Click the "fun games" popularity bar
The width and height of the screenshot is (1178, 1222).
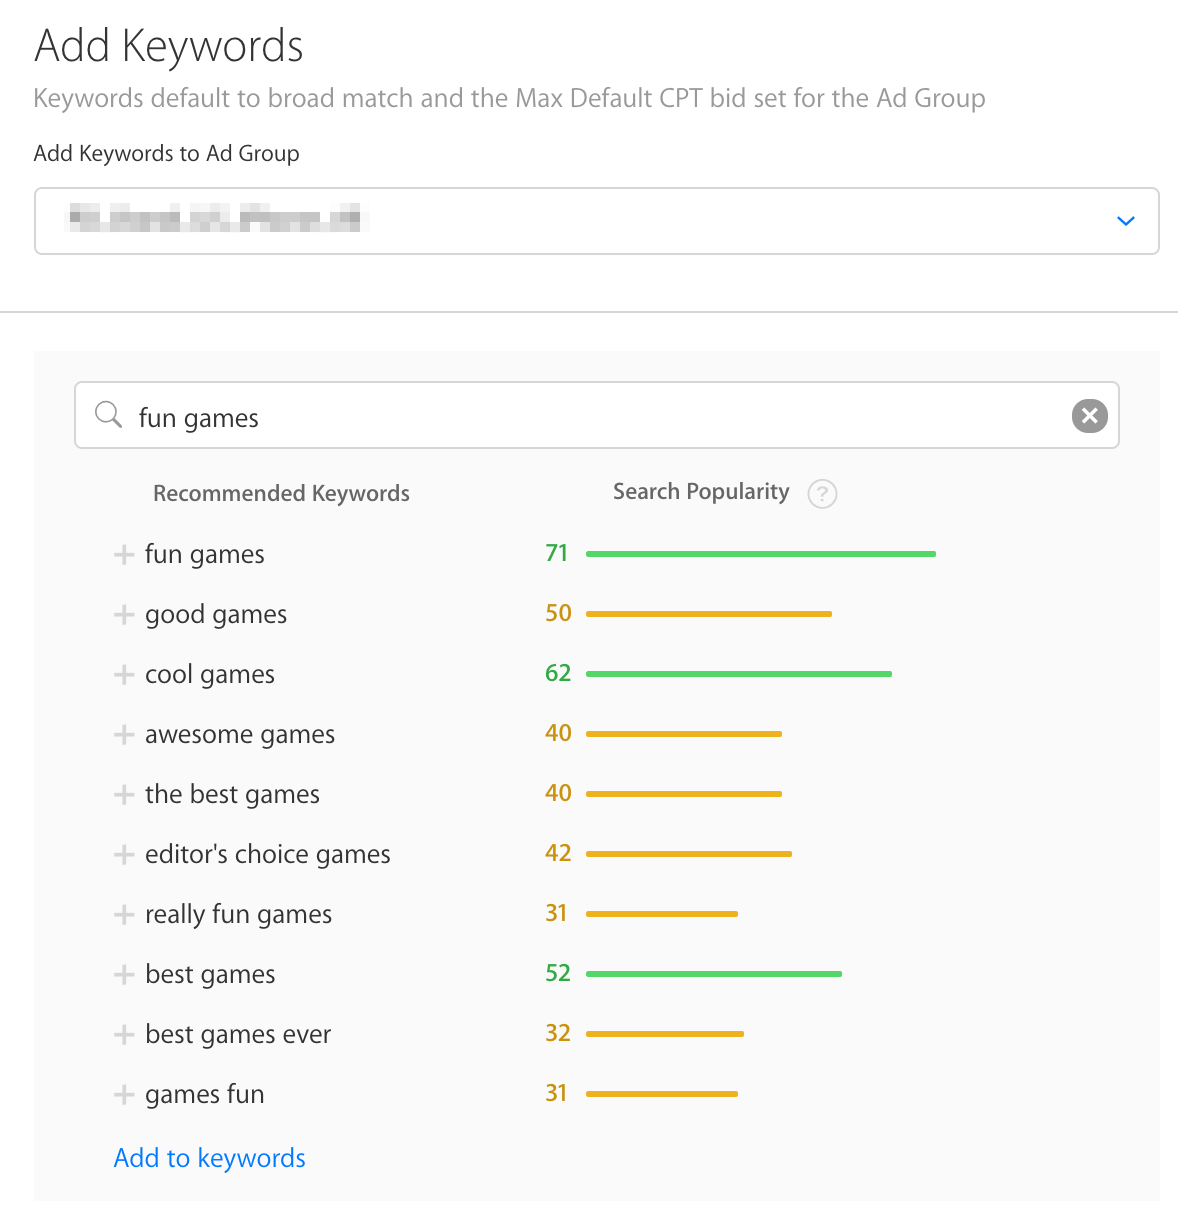pos(760,554)
